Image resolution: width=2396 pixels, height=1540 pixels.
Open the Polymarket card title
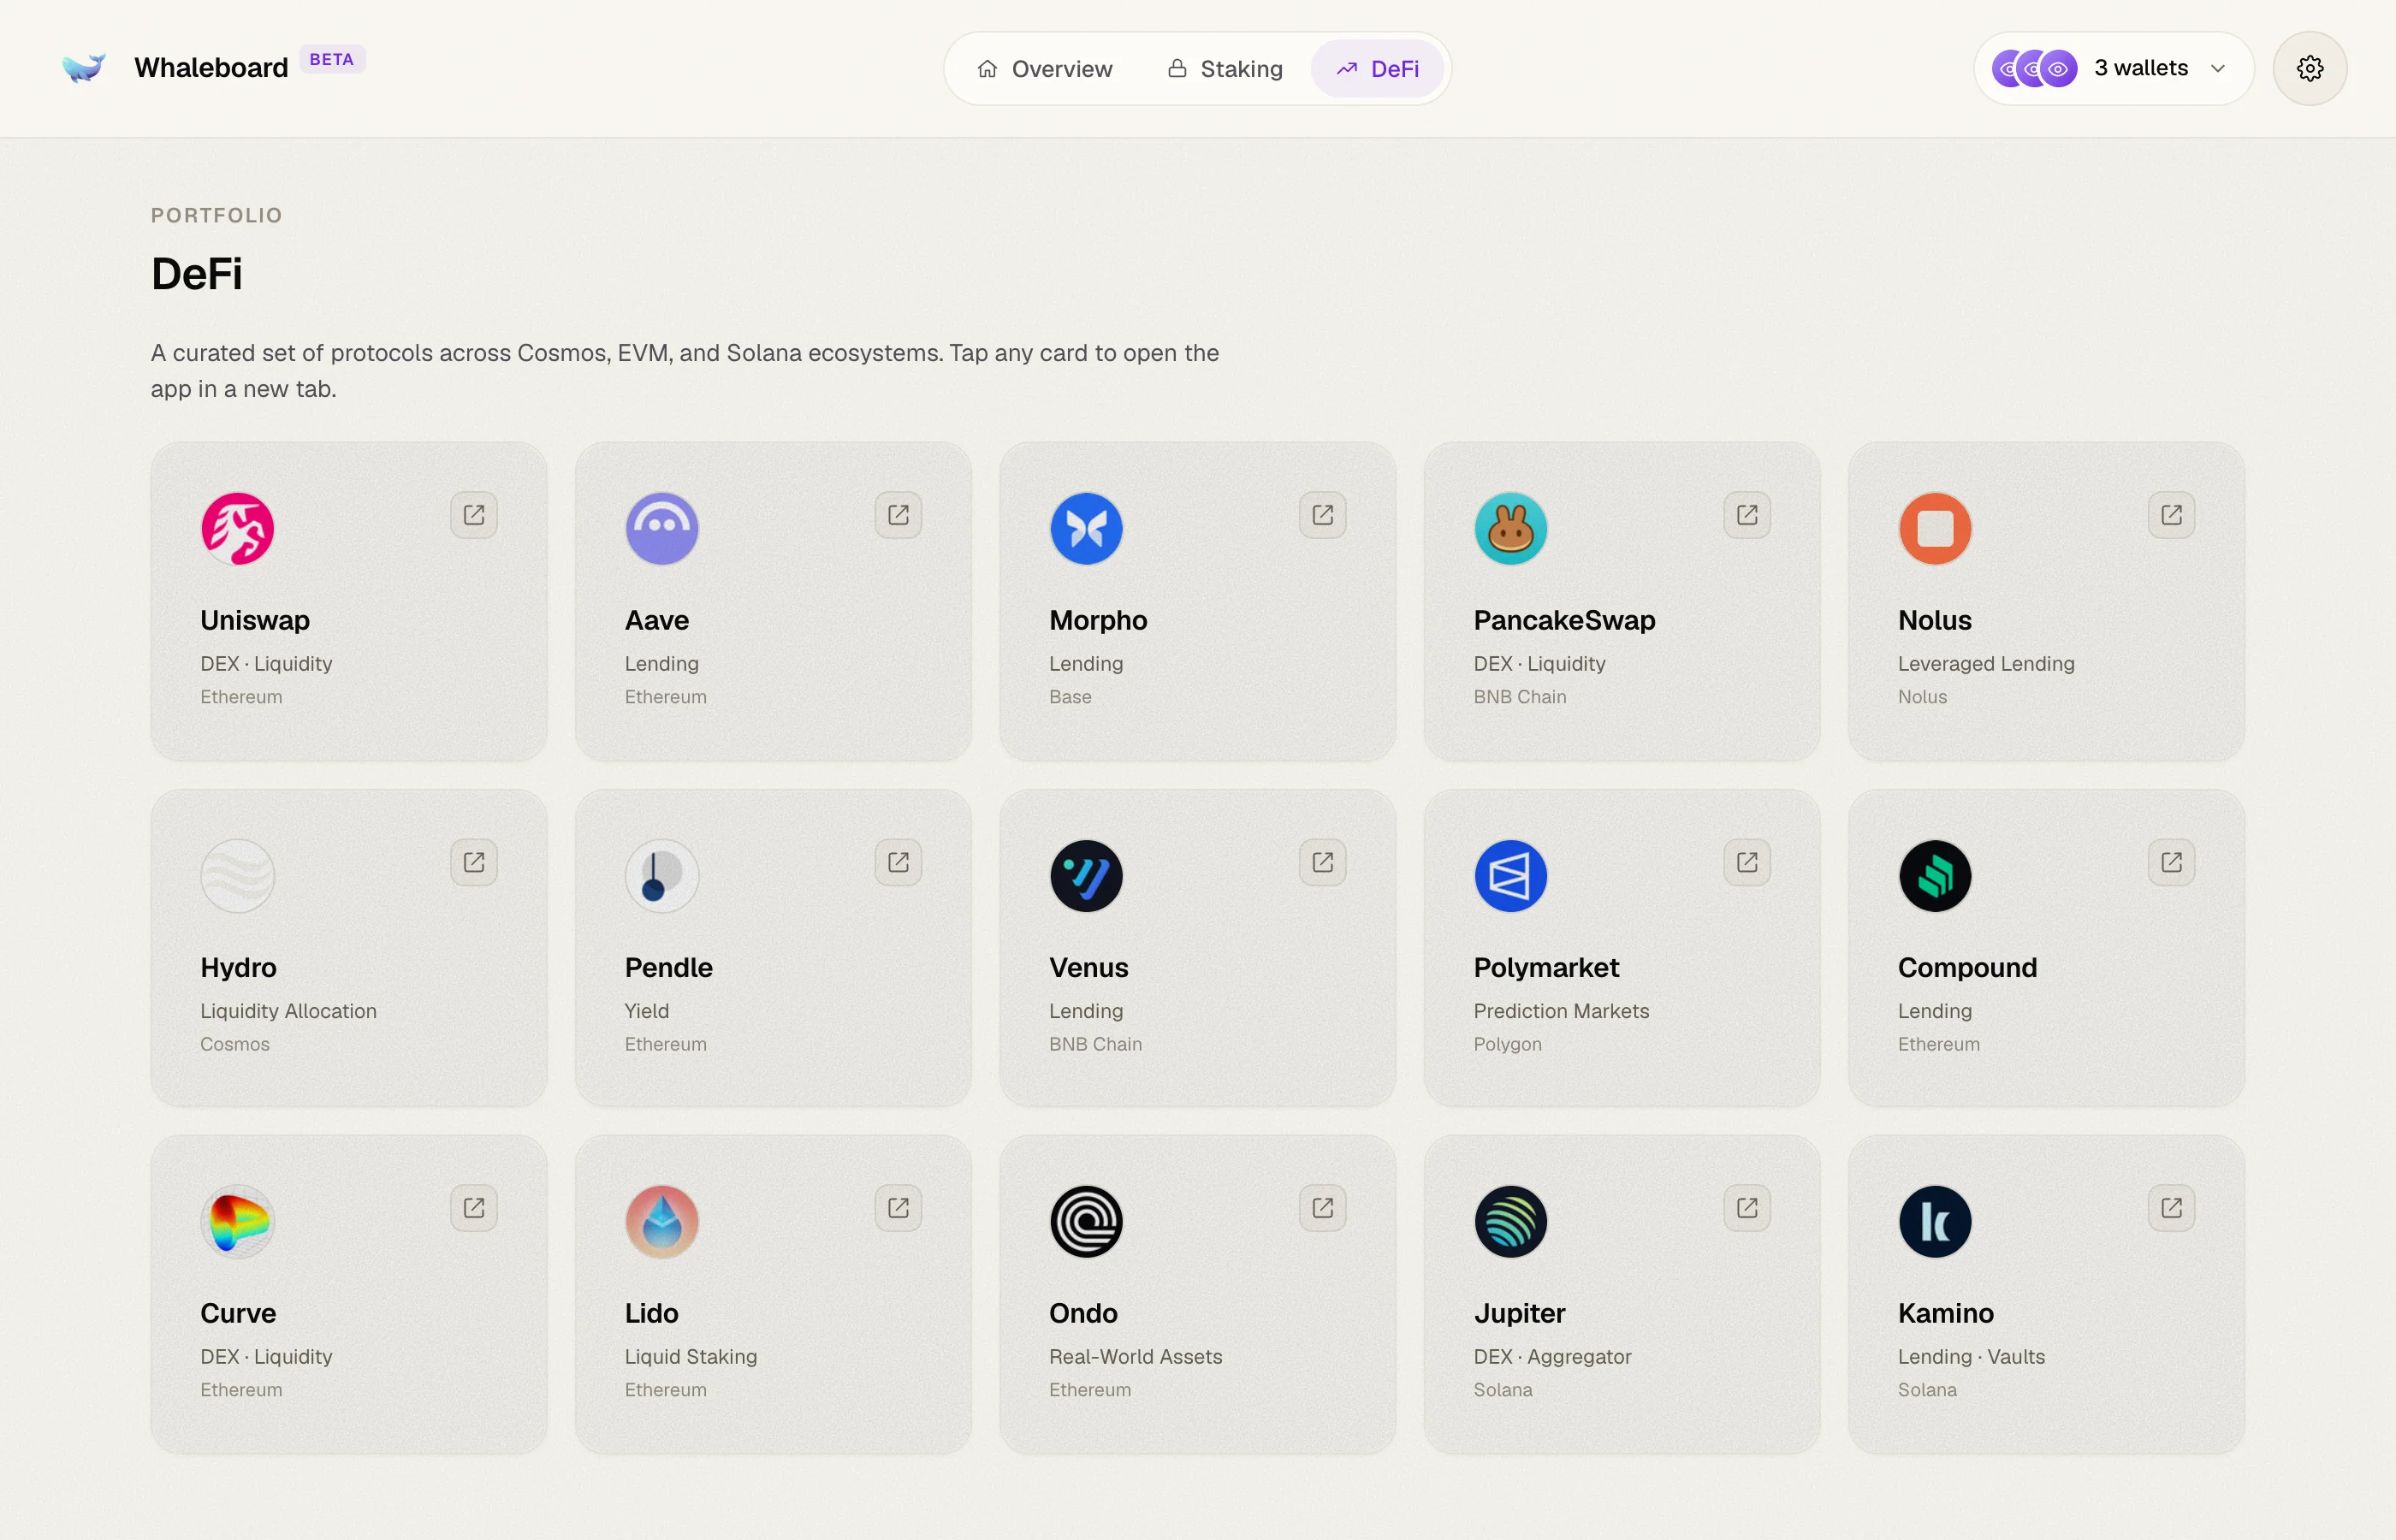(x=1546, y=968)
